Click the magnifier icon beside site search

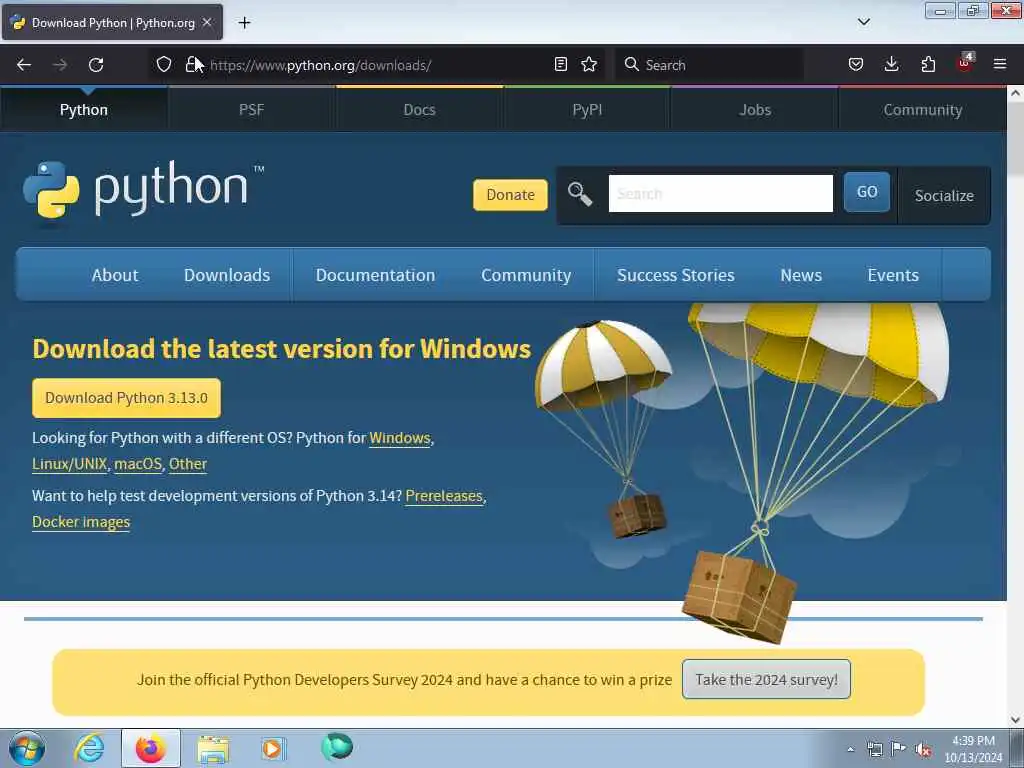[579, 194]
